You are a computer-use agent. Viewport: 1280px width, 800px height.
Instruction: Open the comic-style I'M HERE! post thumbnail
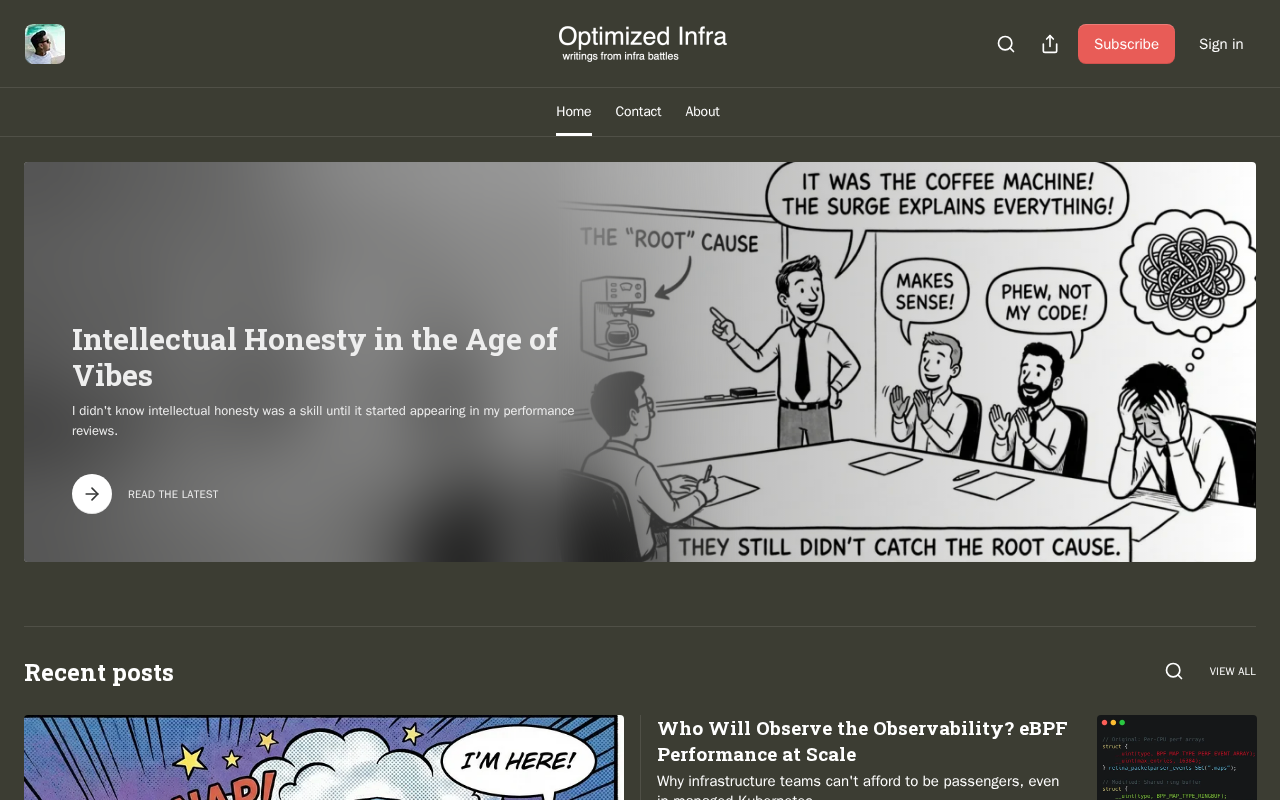[324, 757]
